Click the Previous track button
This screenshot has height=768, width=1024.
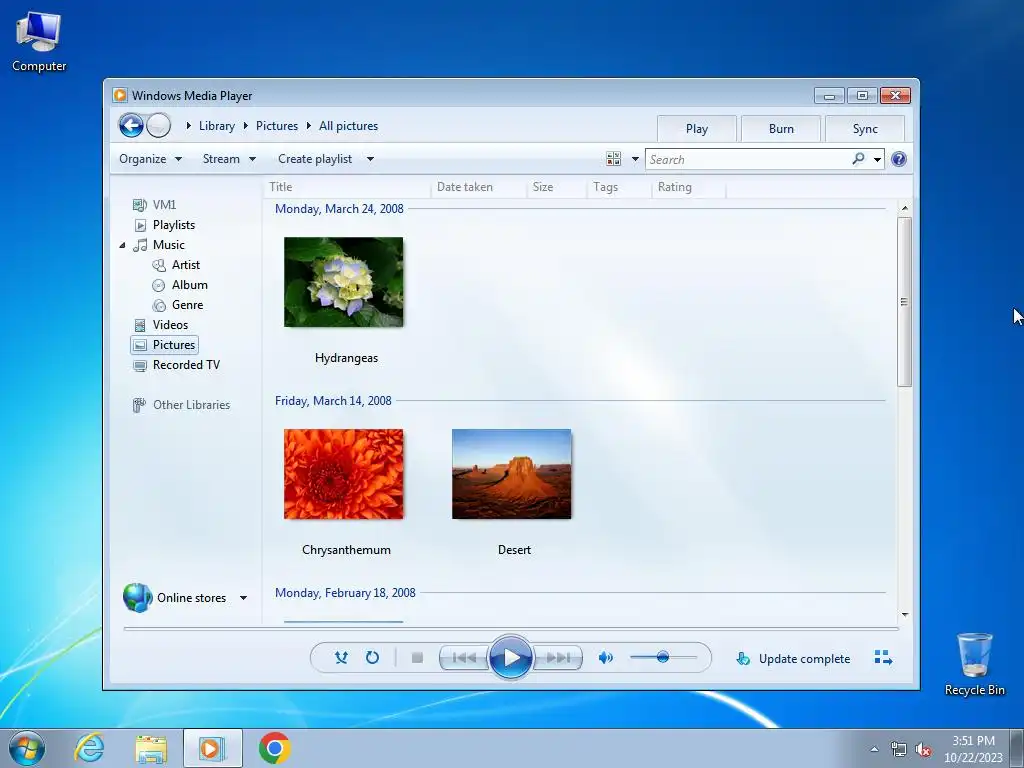click(464, 658)
